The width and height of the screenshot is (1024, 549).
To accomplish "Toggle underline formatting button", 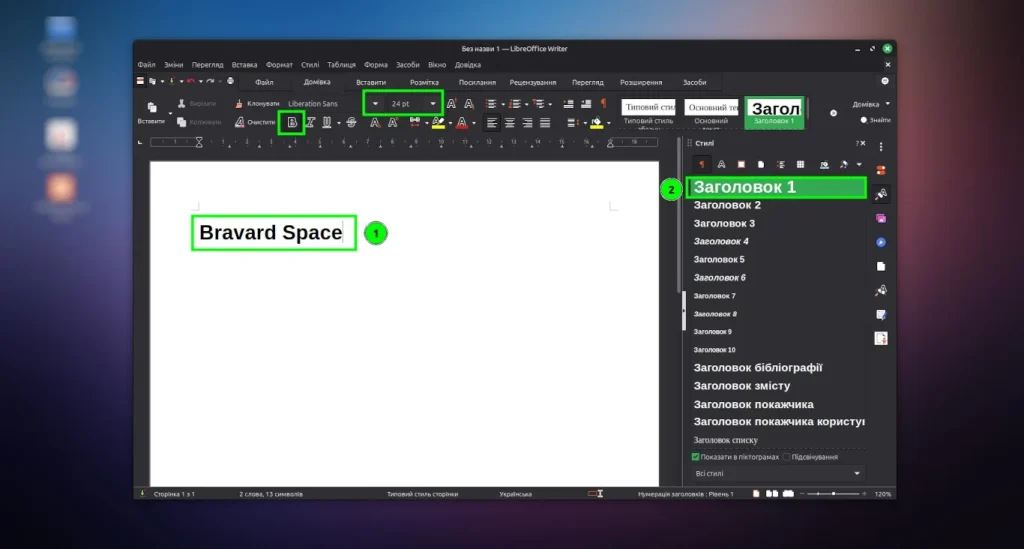I will click(327, 122).
